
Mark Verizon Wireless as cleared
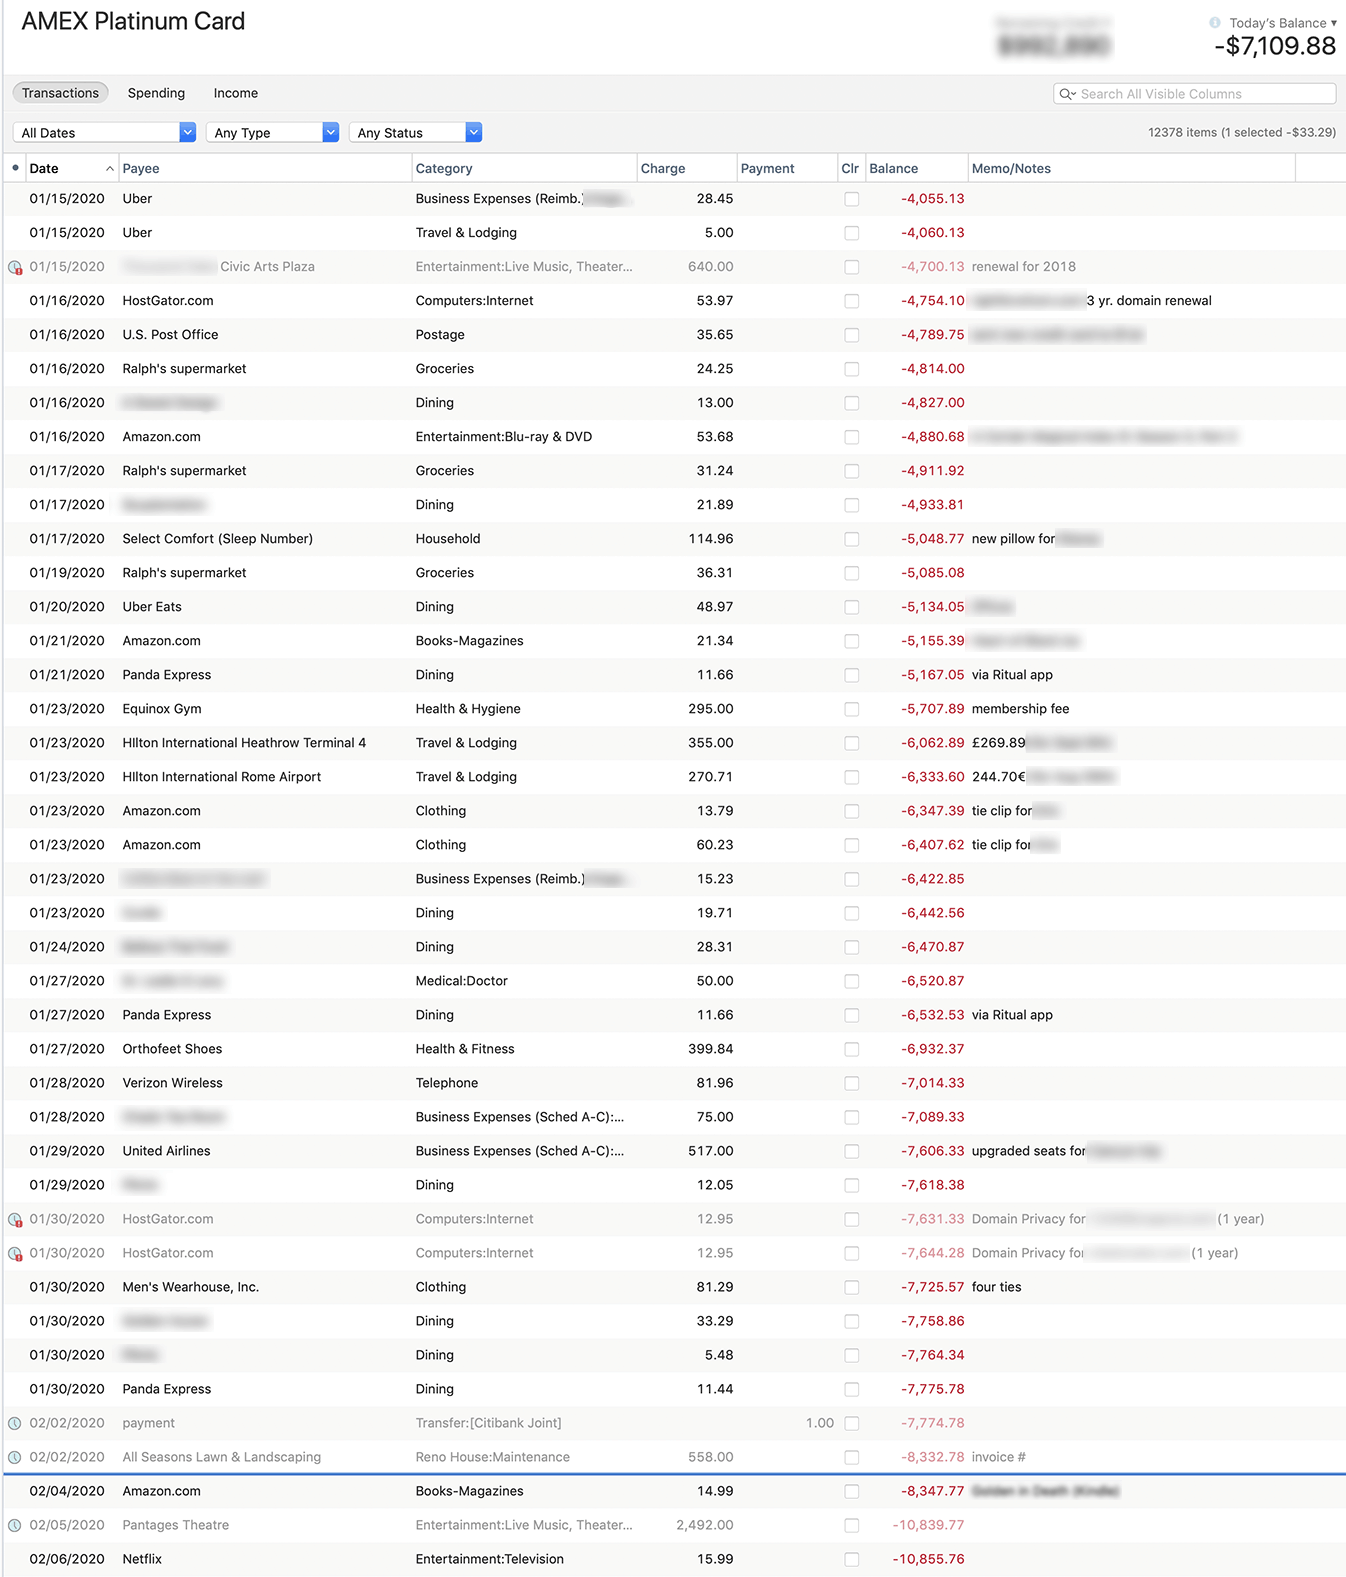pyautogui.click(x=851, y=1083)
